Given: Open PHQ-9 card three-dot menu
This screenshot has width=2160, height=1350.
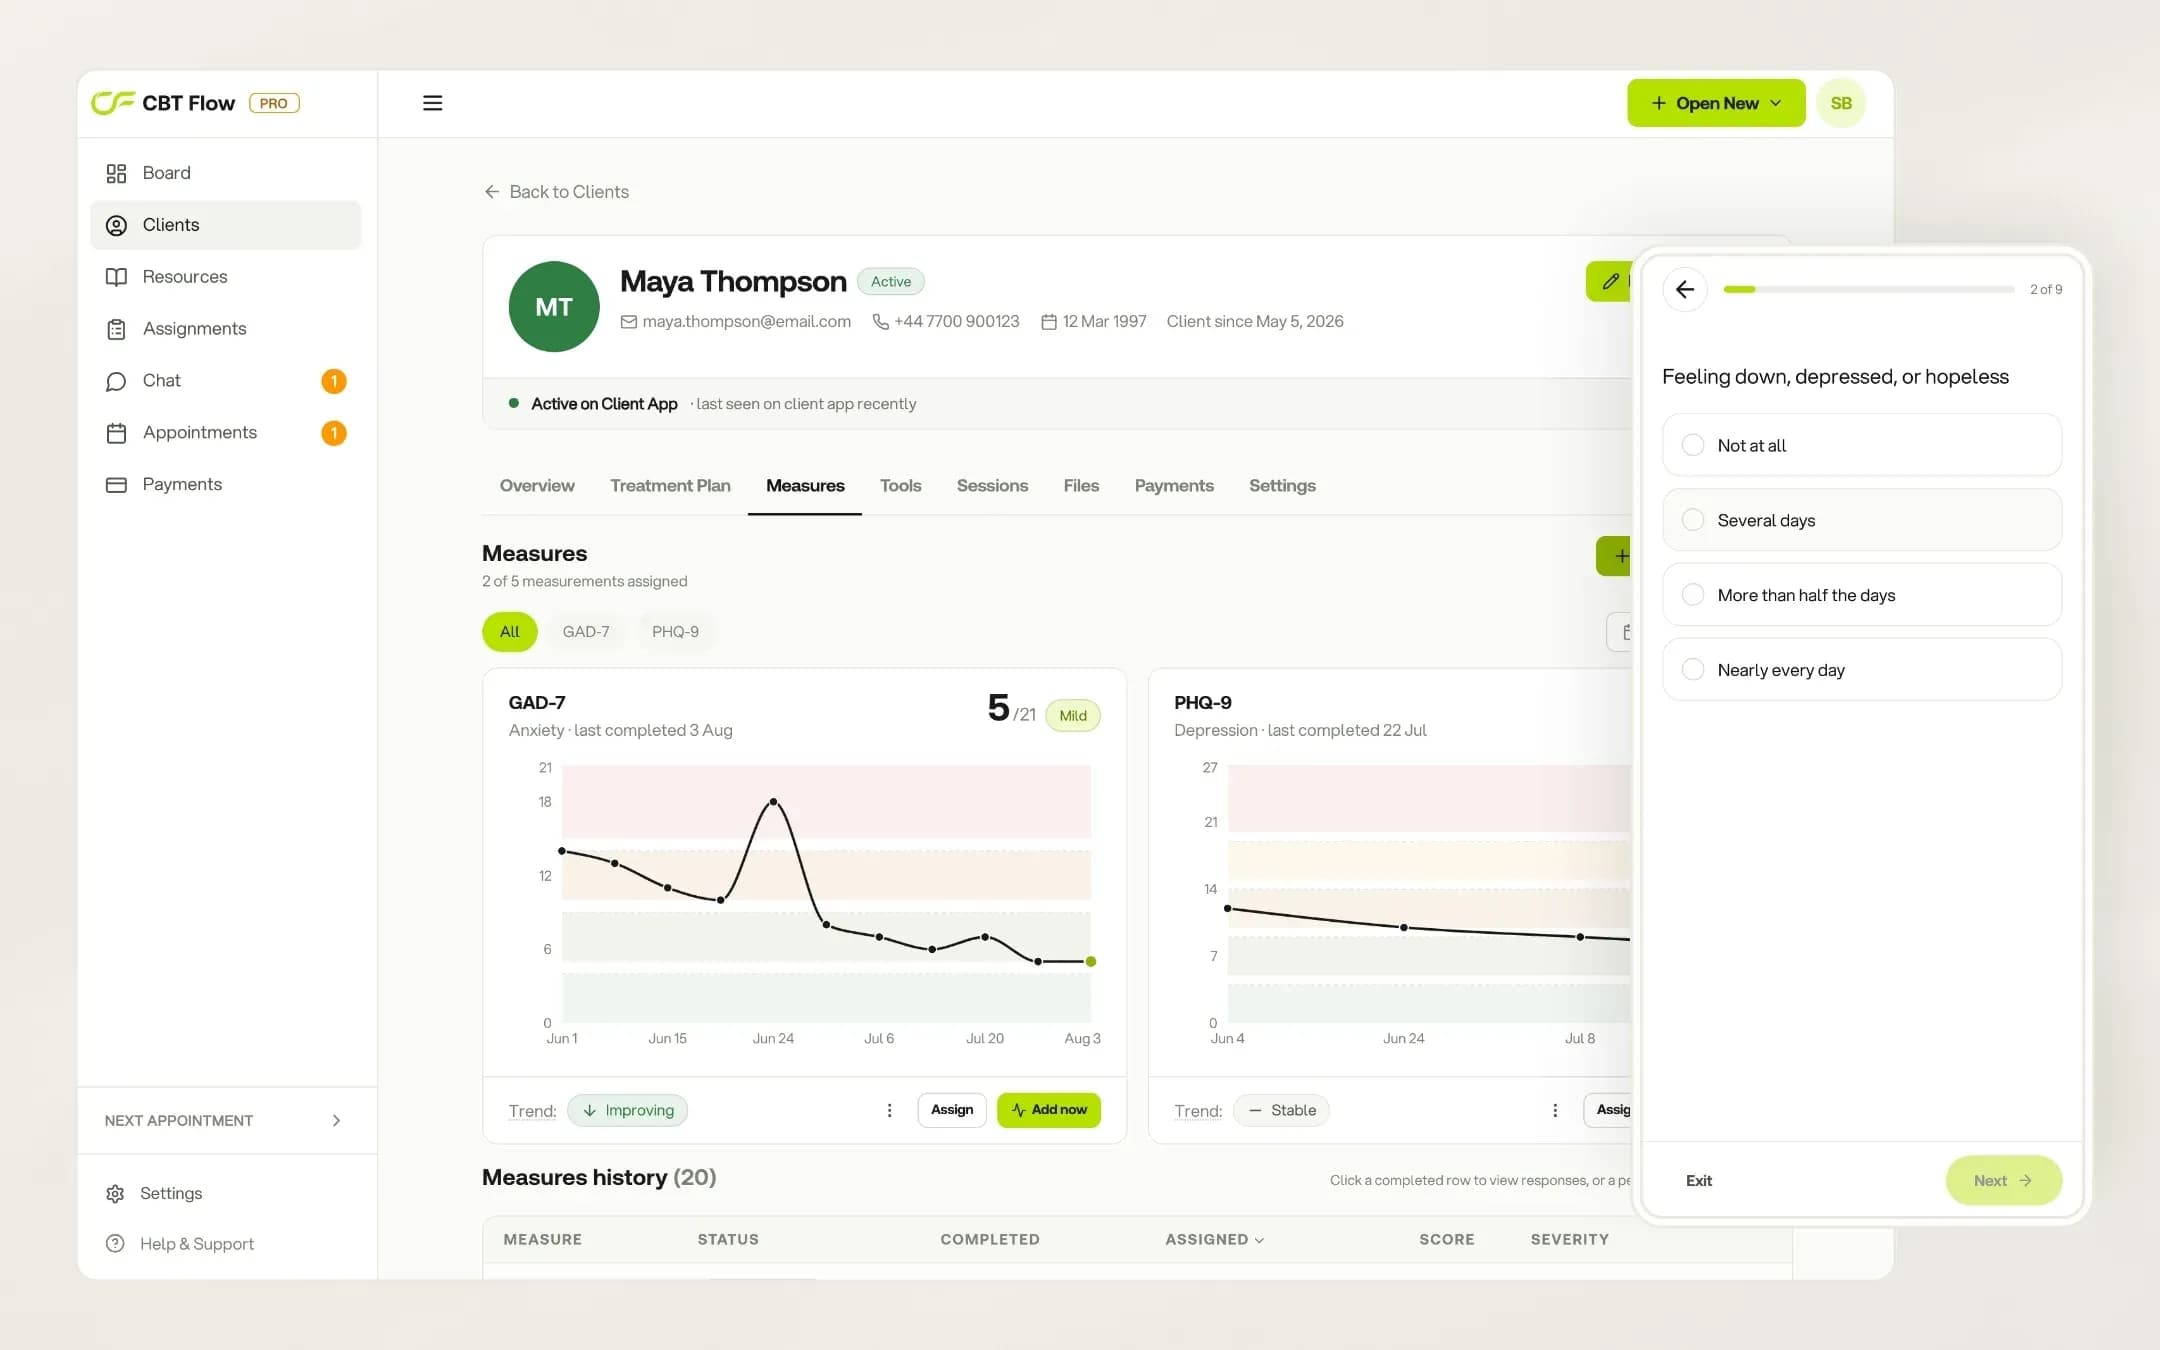Looking at the screenshot, I should 1555,1110.
